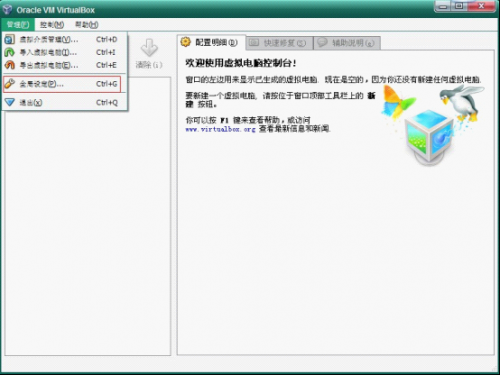Click the Ctrl+E shortcut label
Image resolution: width=500 pixels, height=375 pixels.
point(107,65)
